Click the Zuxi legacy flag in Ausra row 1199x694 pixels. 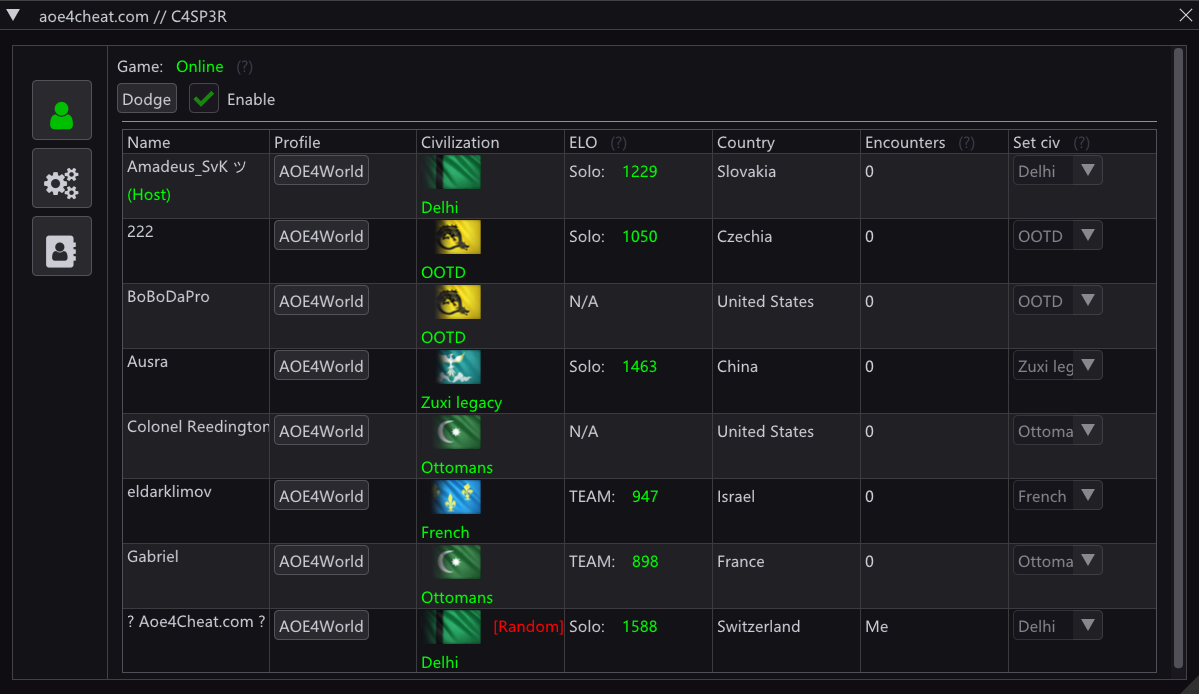pos(457,367)
